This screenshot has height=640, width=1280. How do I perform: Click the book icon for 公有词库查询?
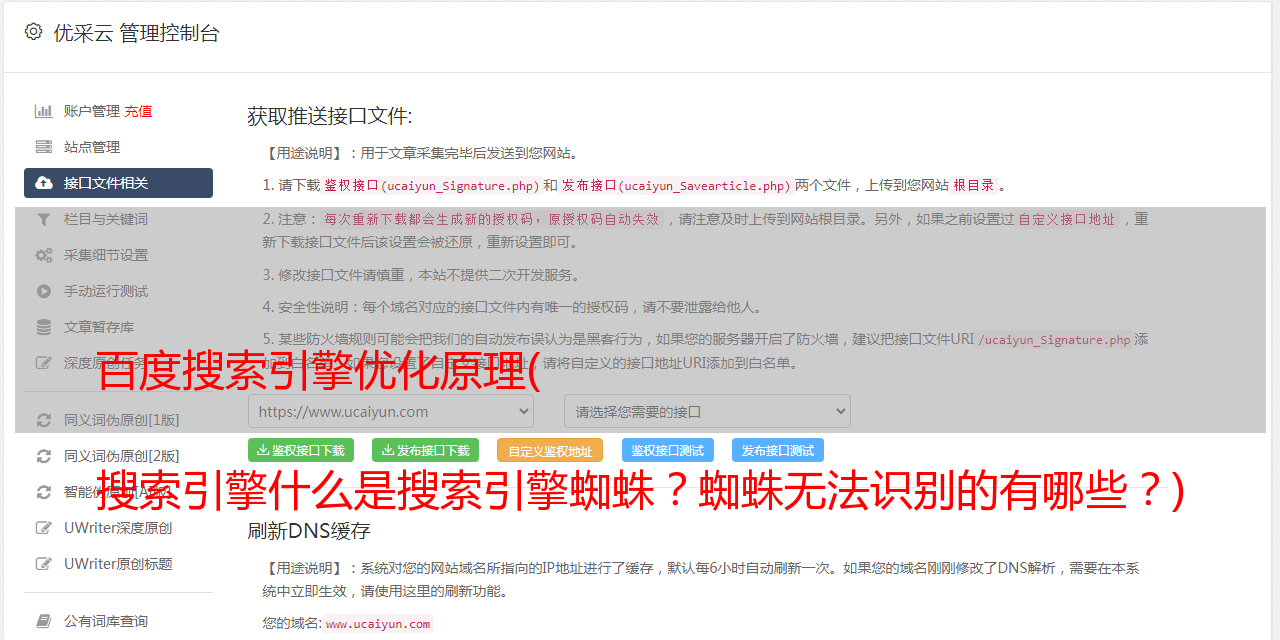44,621
